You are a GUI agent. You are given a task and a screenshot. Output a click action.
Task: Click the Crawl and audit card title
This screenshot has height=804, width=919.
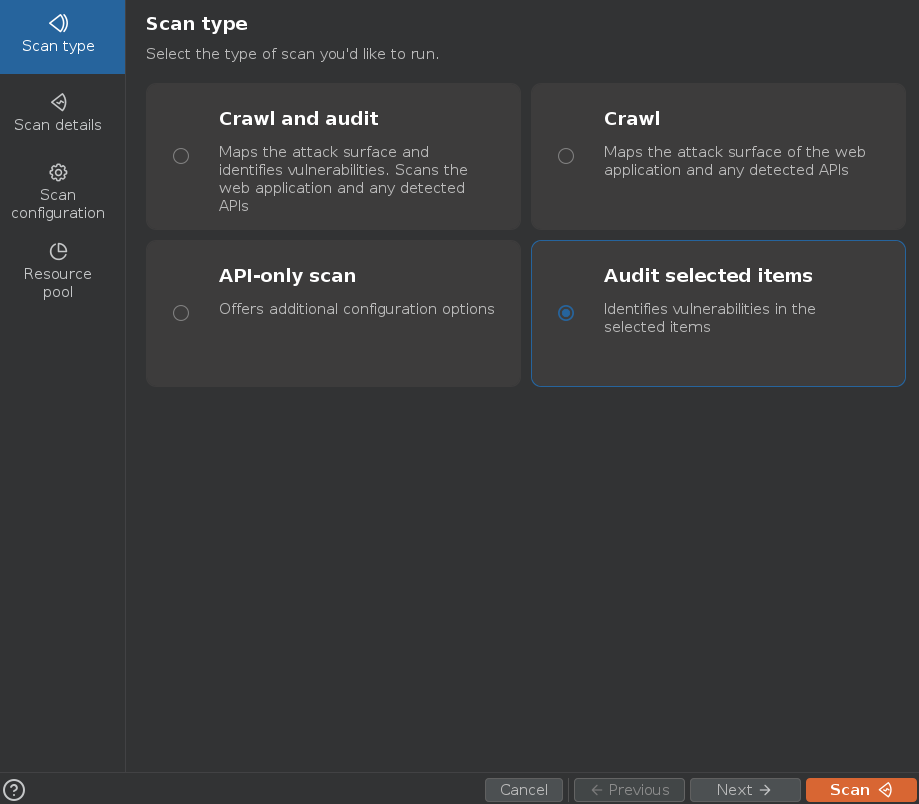pos(298,119)
